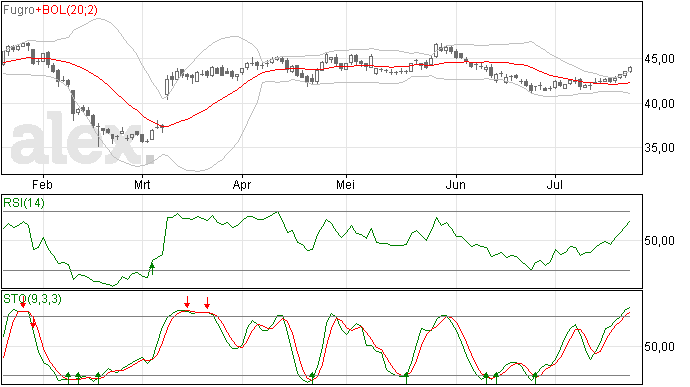Click the 50,00 value on the STO panel
Screen dimensions: 690x387
click(660, 347)
